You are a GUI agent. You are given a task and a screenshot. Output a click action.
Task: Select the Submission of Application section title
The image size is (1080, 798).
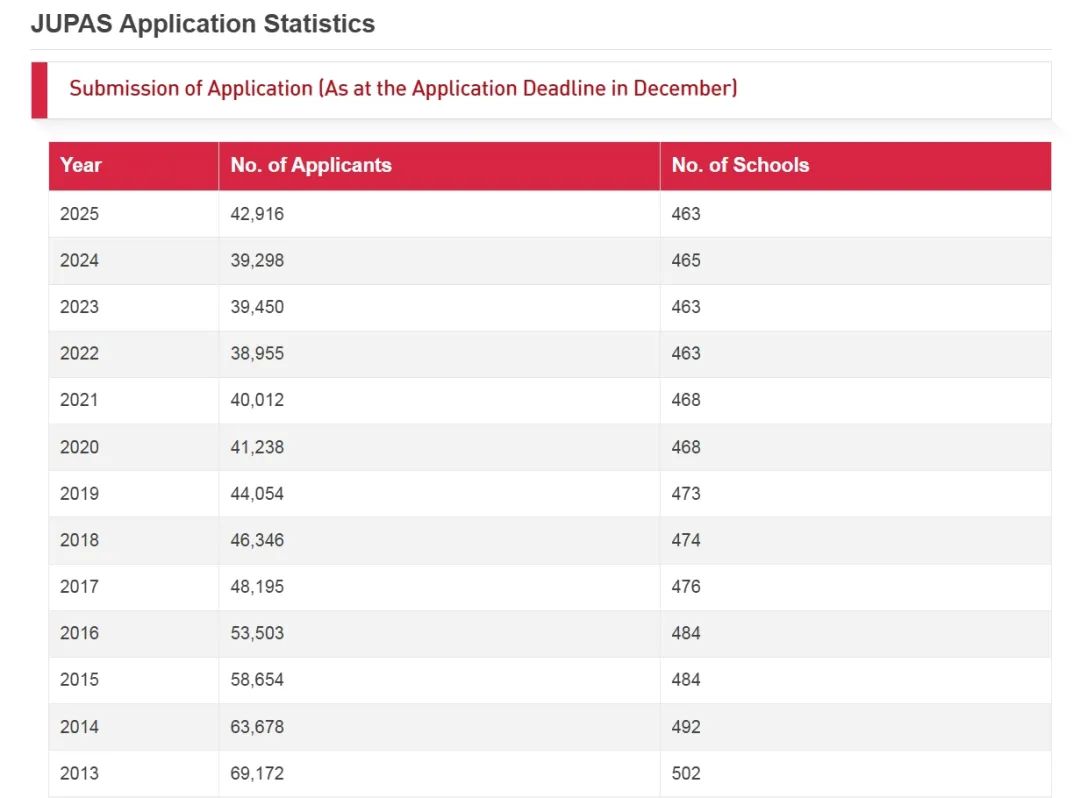point(403,89)
